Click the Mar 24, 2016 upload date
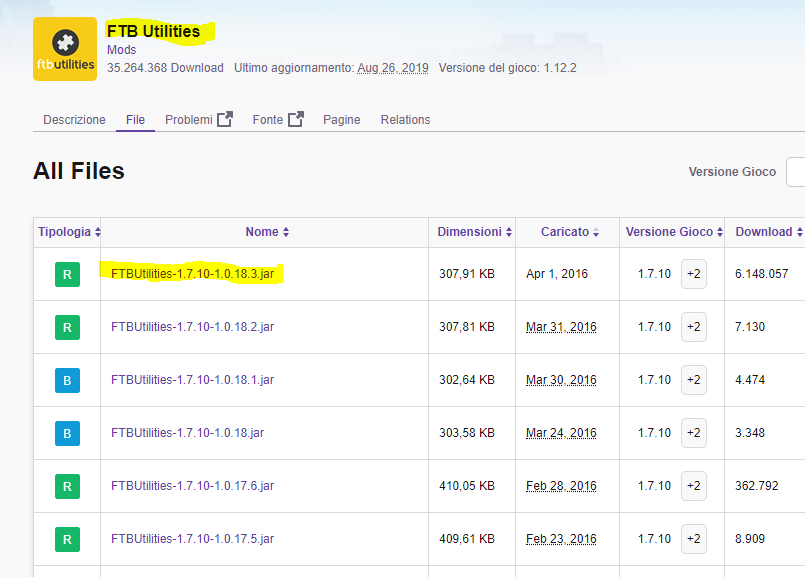The image size is (805, 577). (561, 433)
